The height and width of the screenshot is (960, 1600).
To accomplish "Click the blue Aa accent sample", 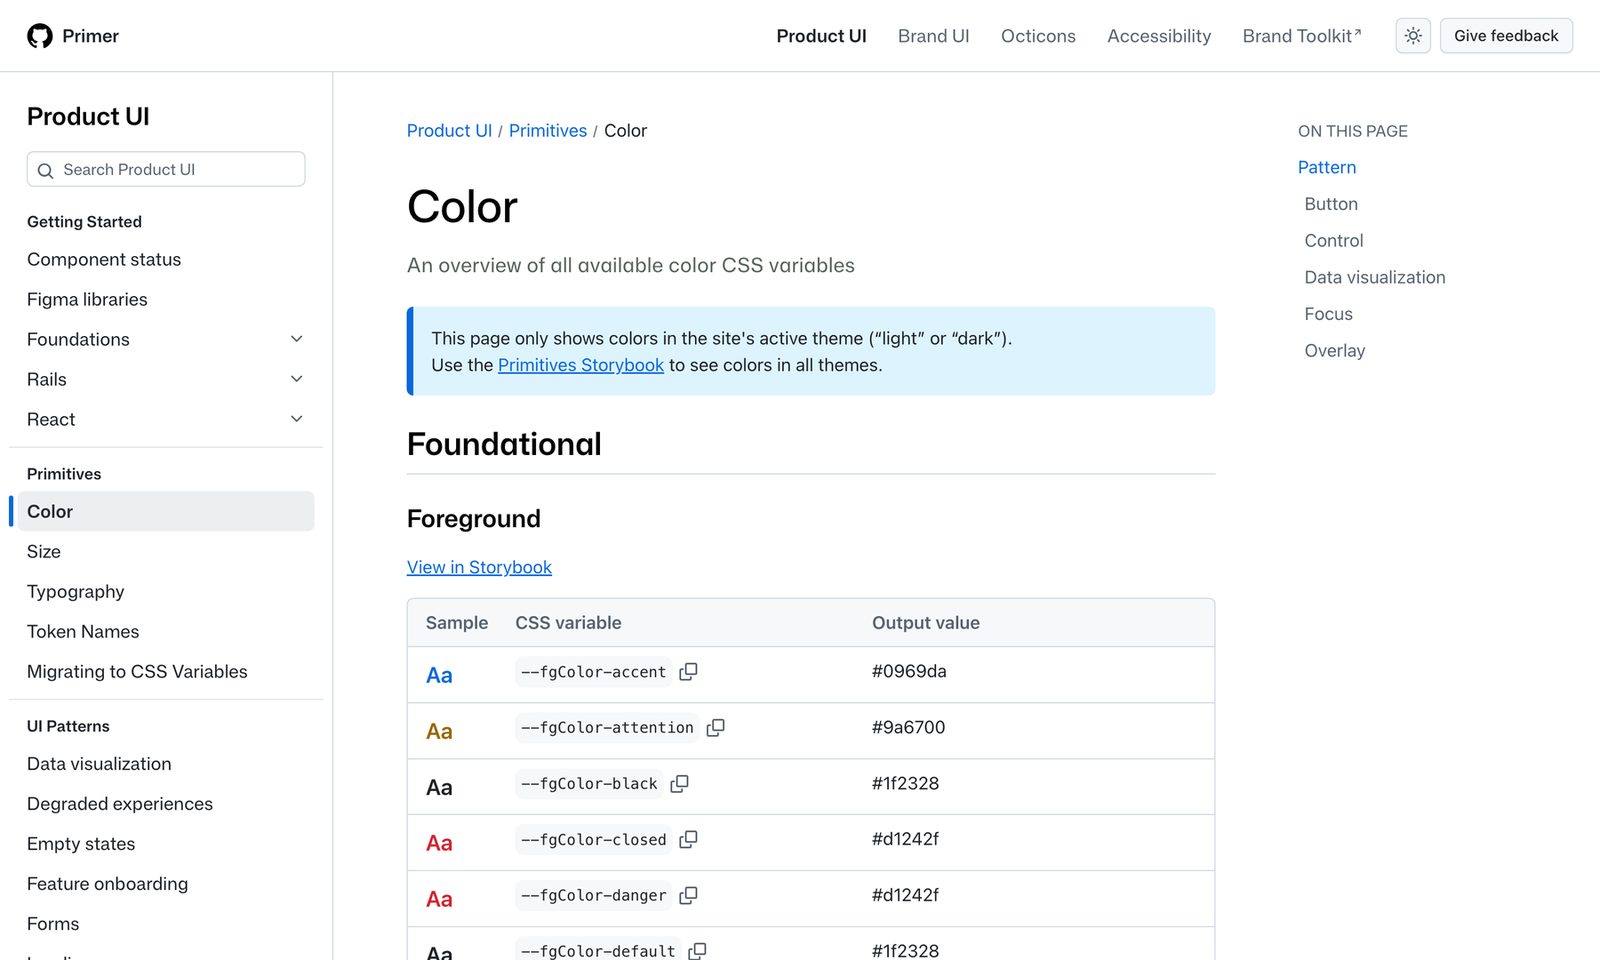I will click(x=439, y=675).
